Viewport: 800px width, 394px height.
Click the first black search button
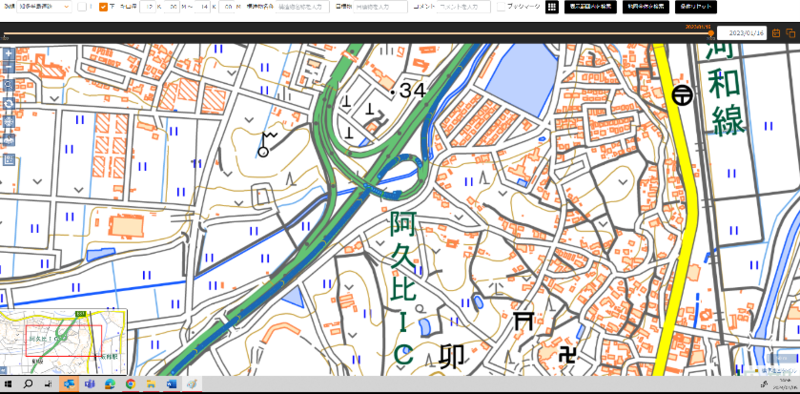590,7
